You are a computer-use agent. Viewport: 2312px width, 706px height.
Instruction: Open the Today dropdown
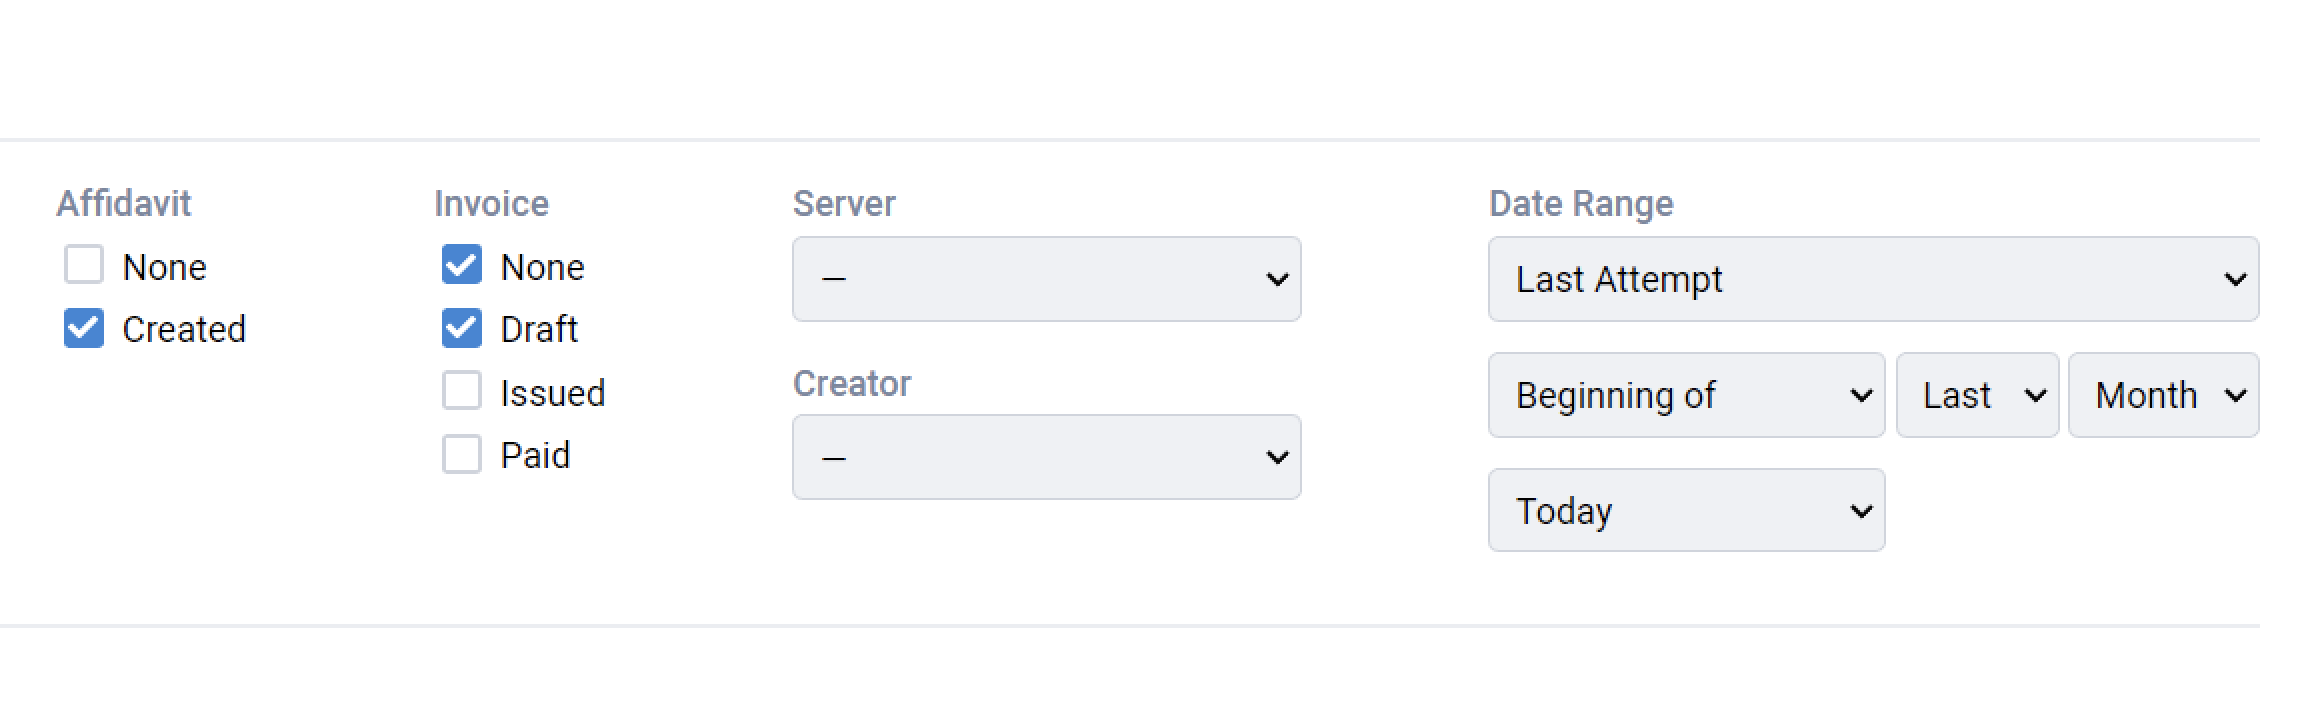pyautogui.click(x=1686, y=510)
